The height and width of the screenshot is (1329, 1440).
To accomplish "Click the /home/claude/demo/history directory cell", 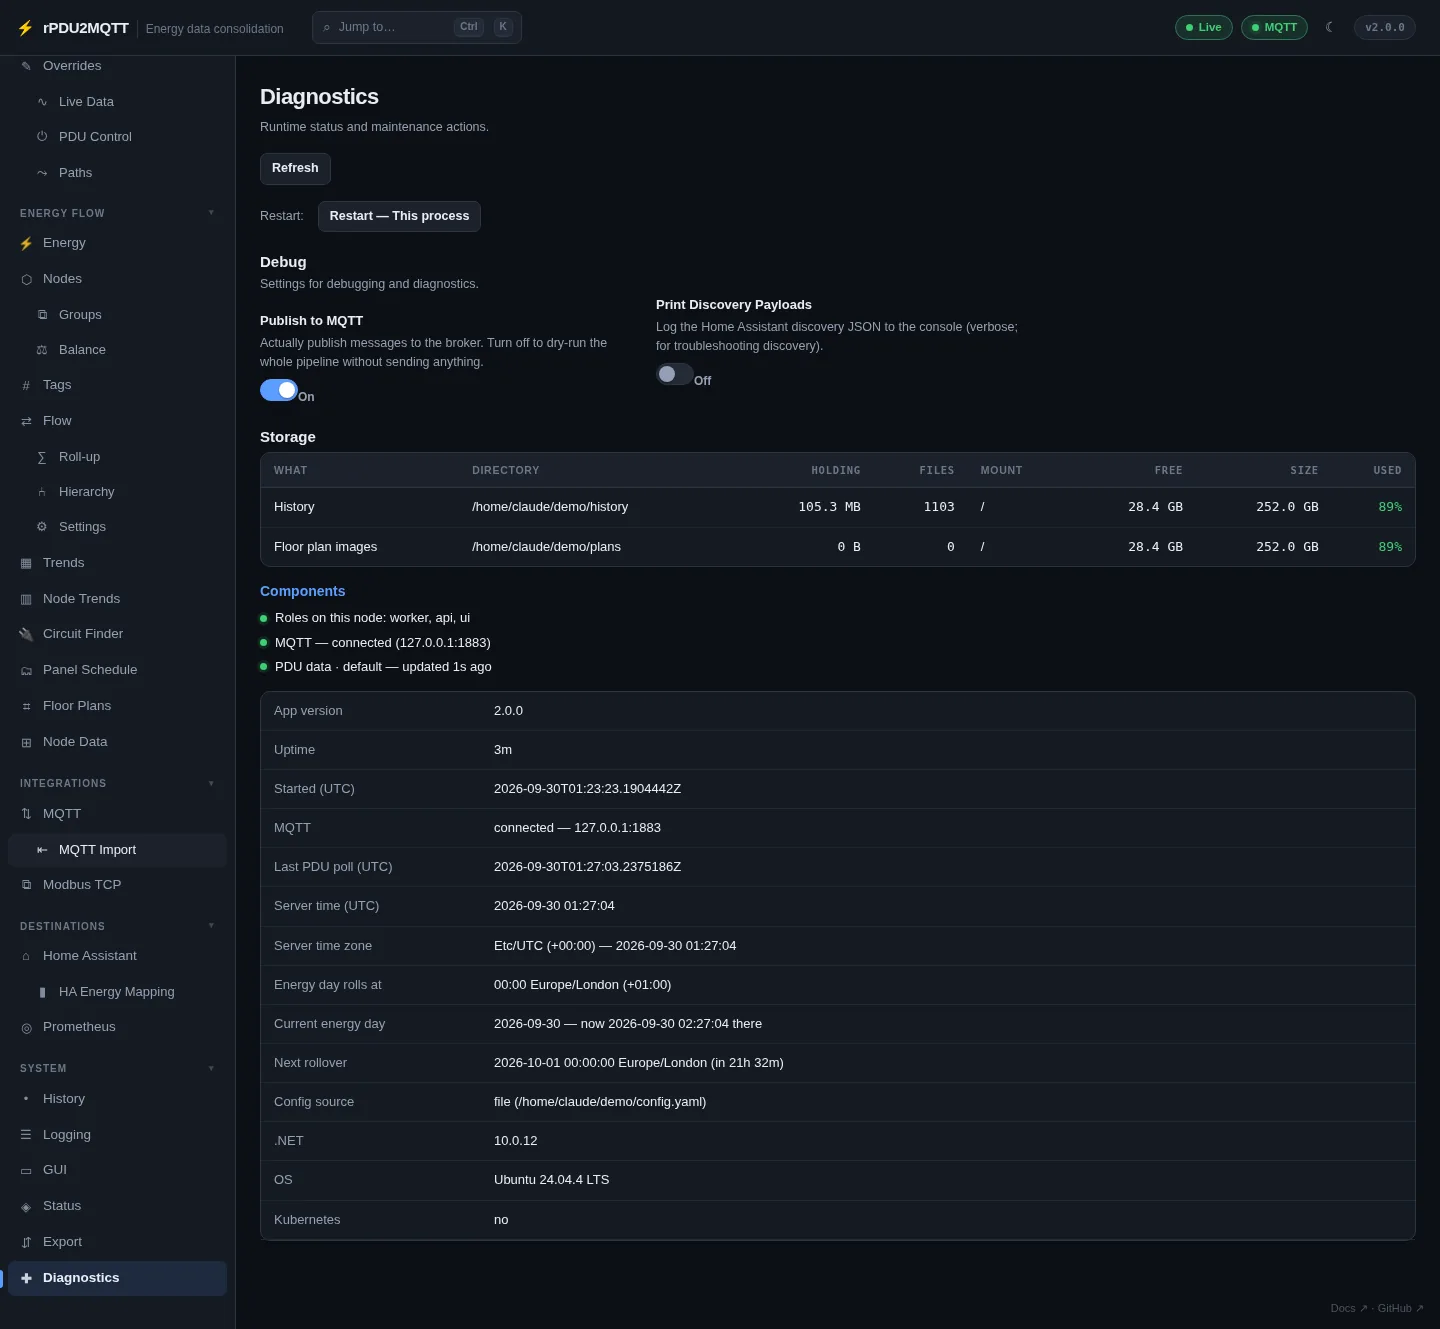I will 550,507.
